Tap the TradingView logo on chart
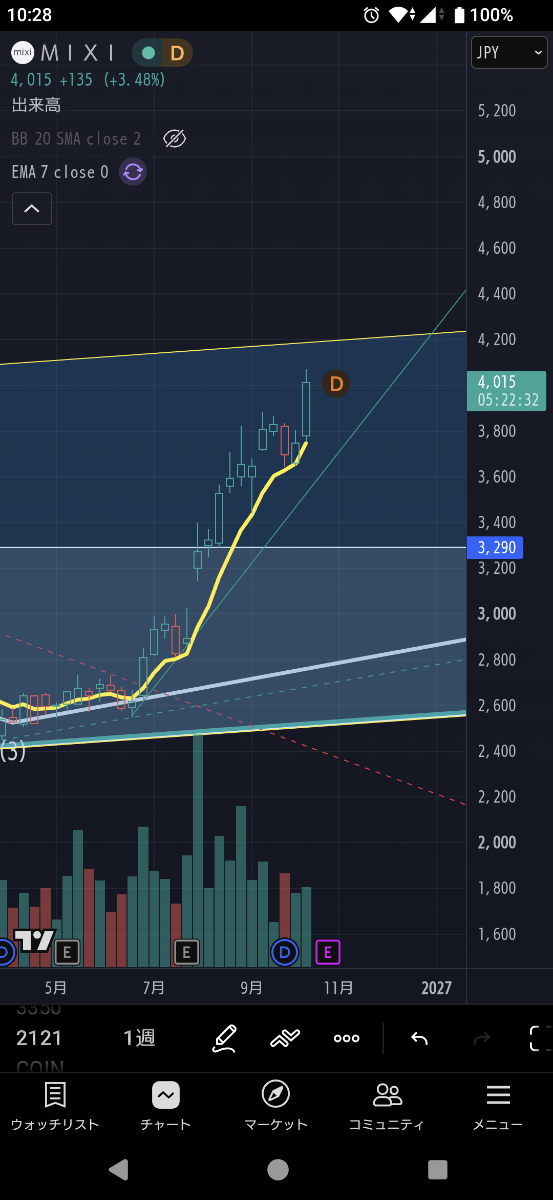The width and height of the screenshot is (553, 1200). (35, 941)
